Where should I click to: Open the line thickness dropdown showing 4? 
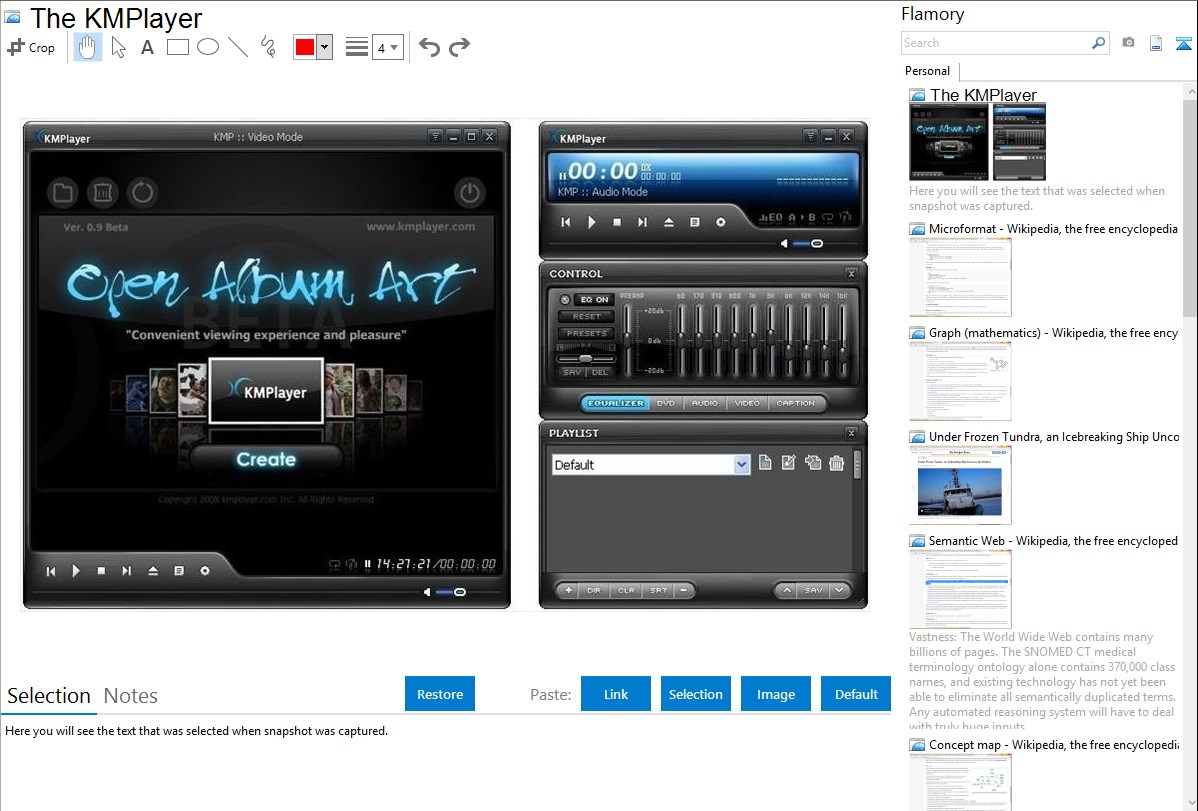387,48
